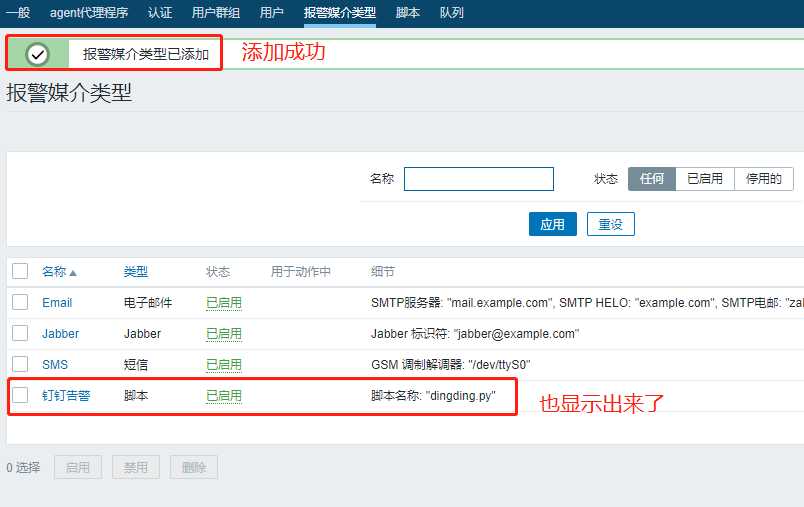This screenshot has width=804, height=507.
Task: Click the 禁用 bulk action button
Action: 136,467
